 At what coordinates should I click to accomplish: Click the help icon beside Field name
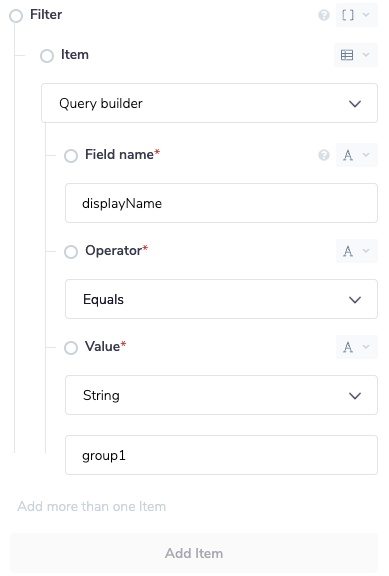click(324, 155)
